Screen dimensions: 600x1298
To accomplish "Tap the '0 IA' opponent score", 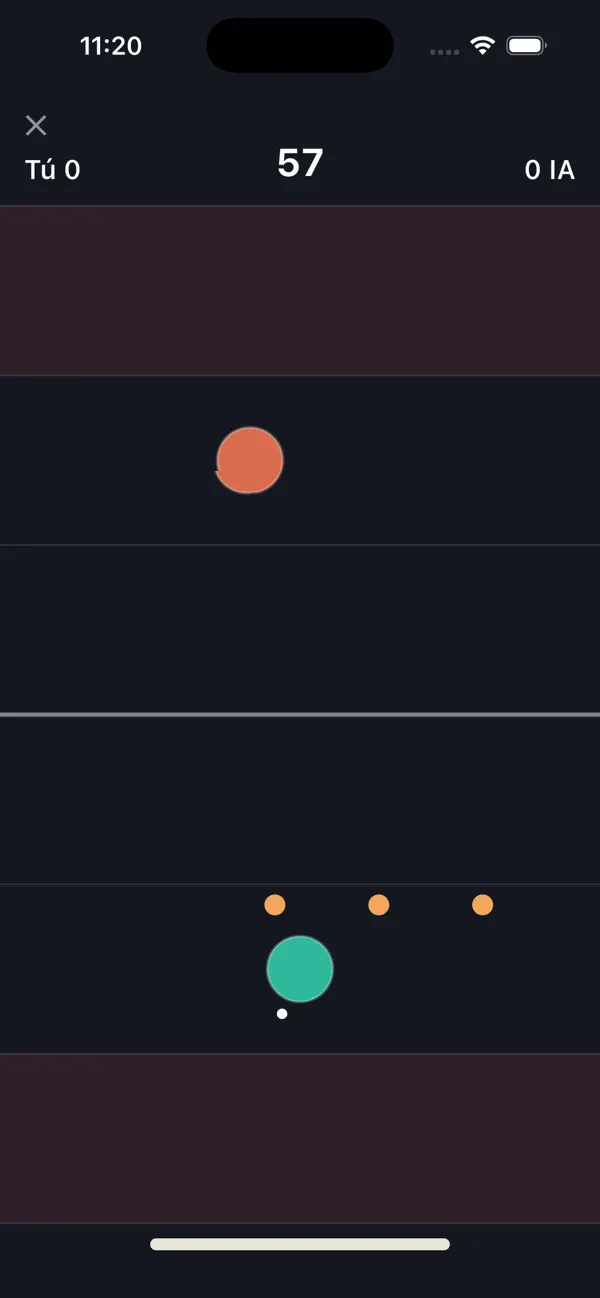I will [x=550, y=170].
